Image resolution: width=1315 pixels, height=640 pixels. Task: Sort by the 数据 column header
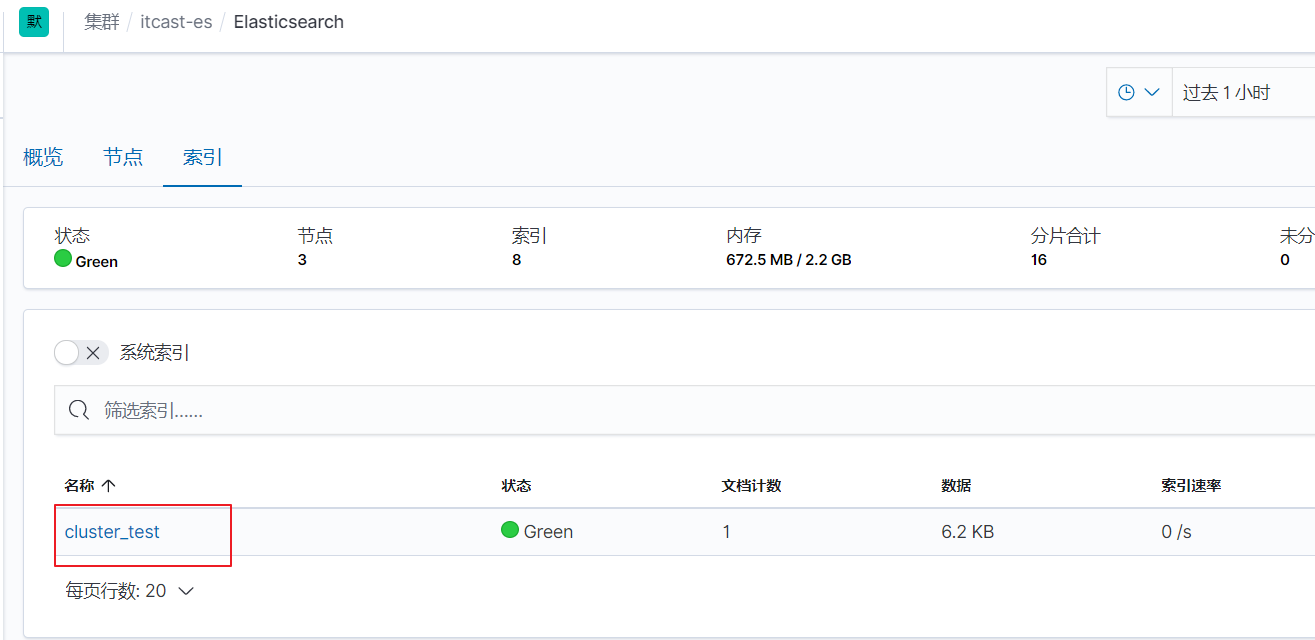pyautogui.click(x=956, y=486)
